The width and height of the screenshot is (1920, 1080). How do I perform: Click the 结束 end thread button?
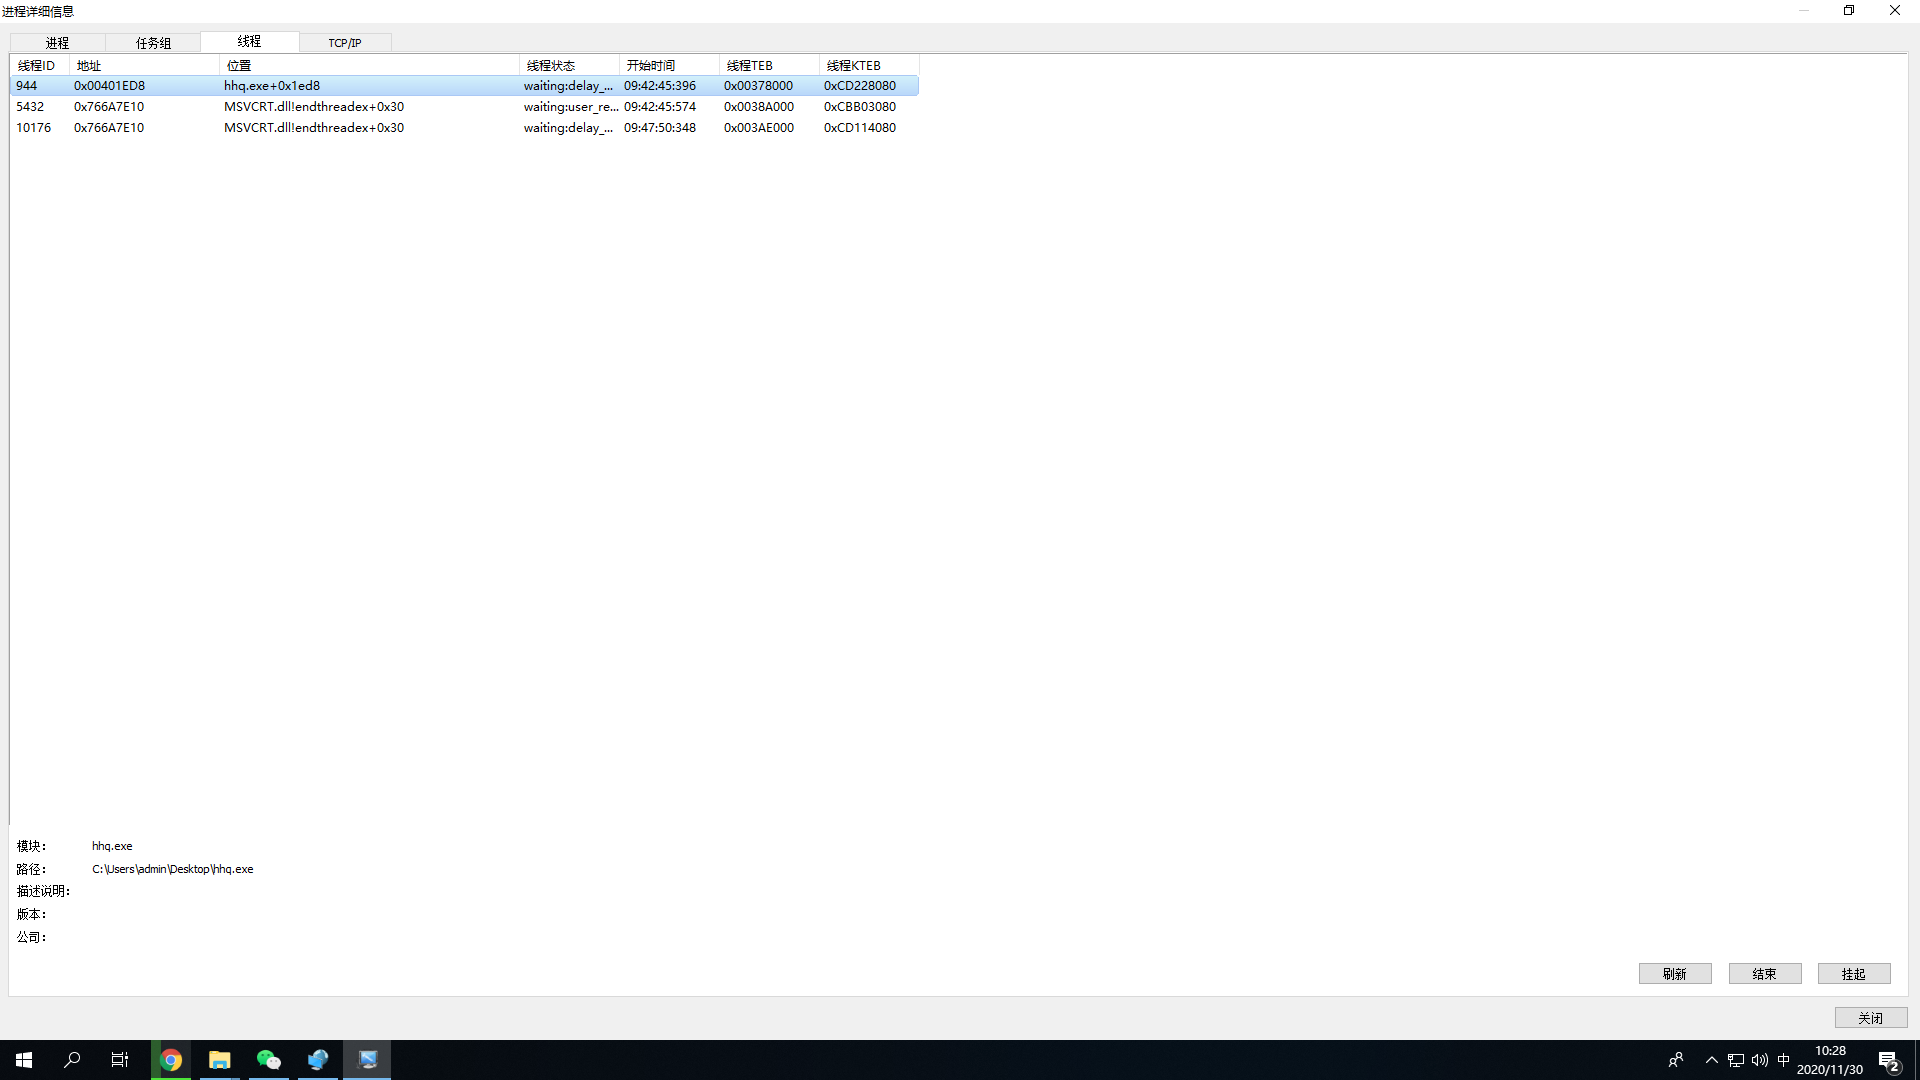[x=1765, y=974]
